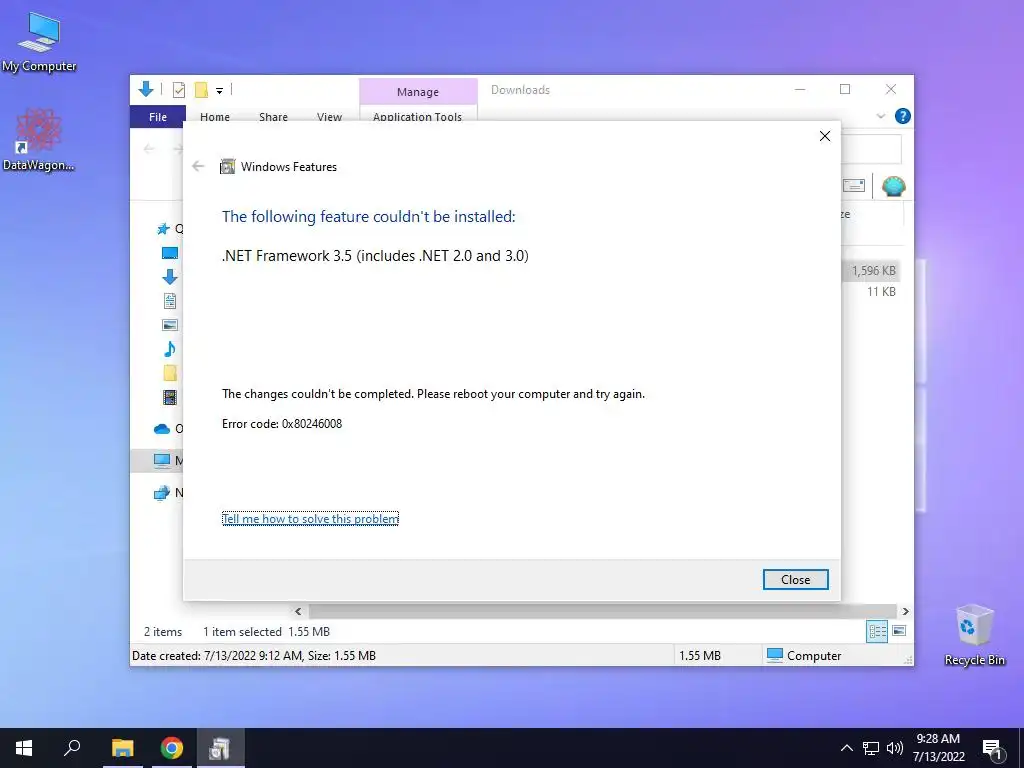Click the Windows Start button
Viewport: 1024px width, 768px height.
(24, 748)
